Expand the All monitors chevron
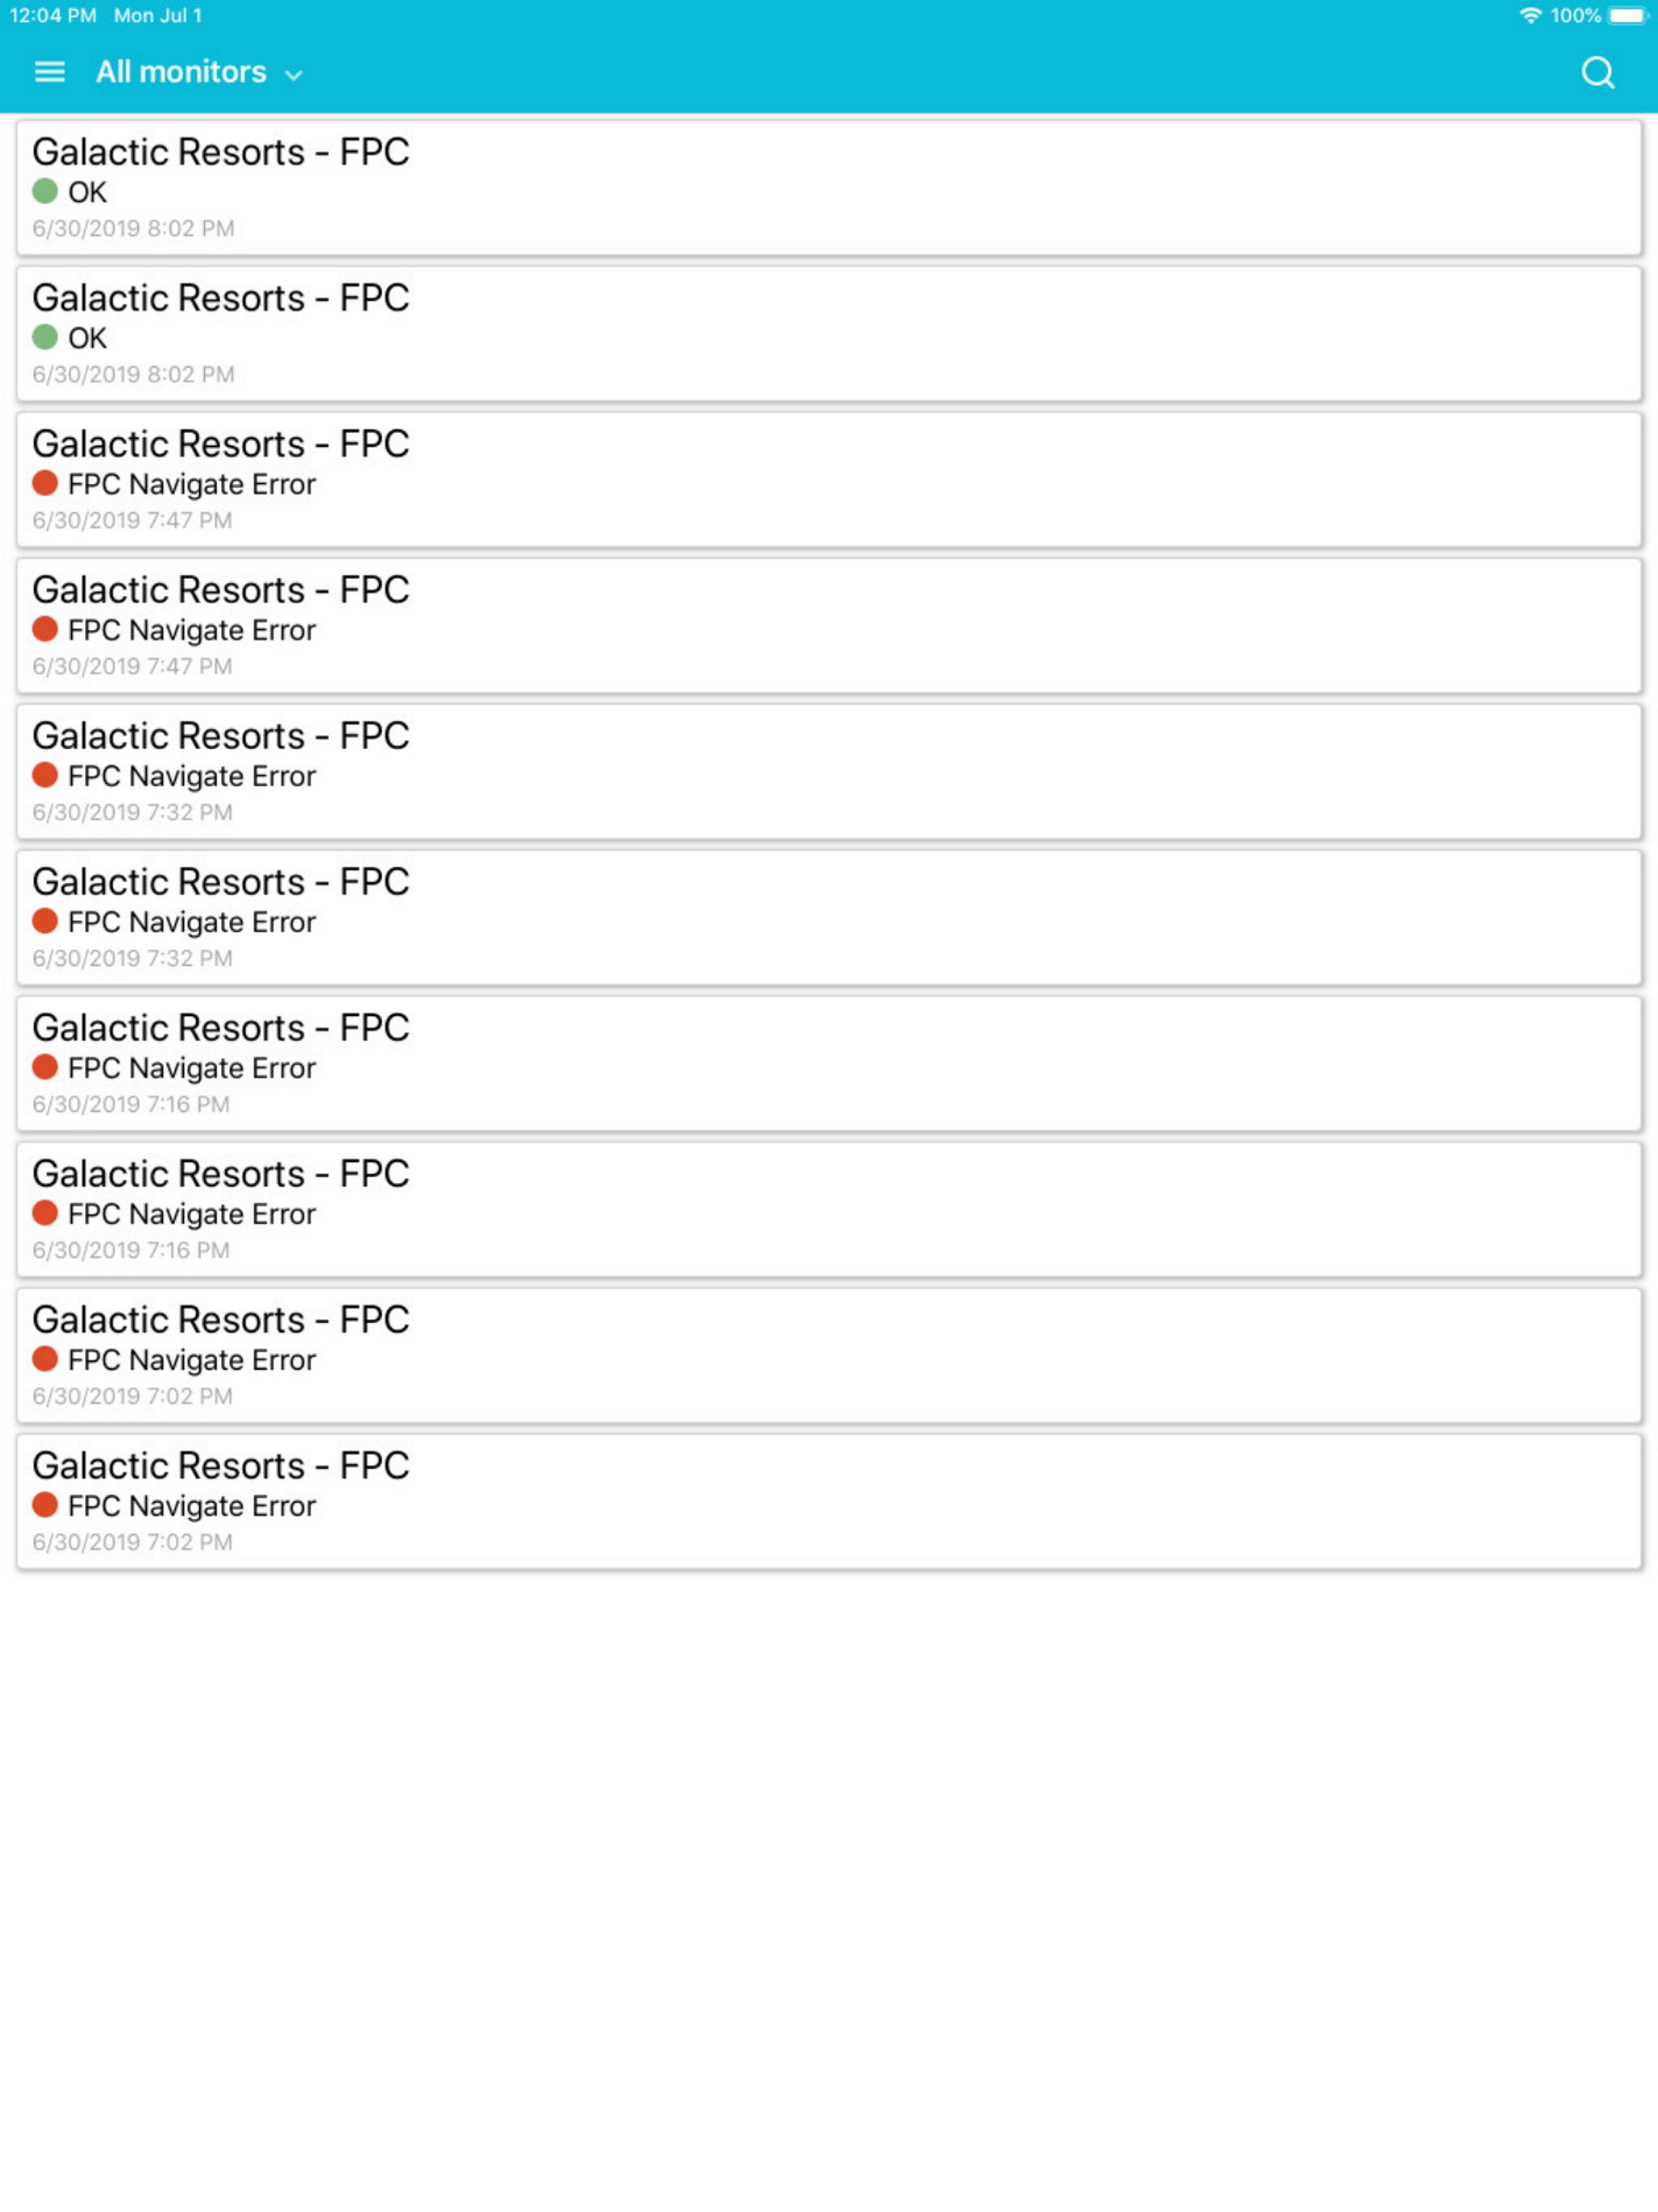The image size is (1658, 2212). coord(293,75)
